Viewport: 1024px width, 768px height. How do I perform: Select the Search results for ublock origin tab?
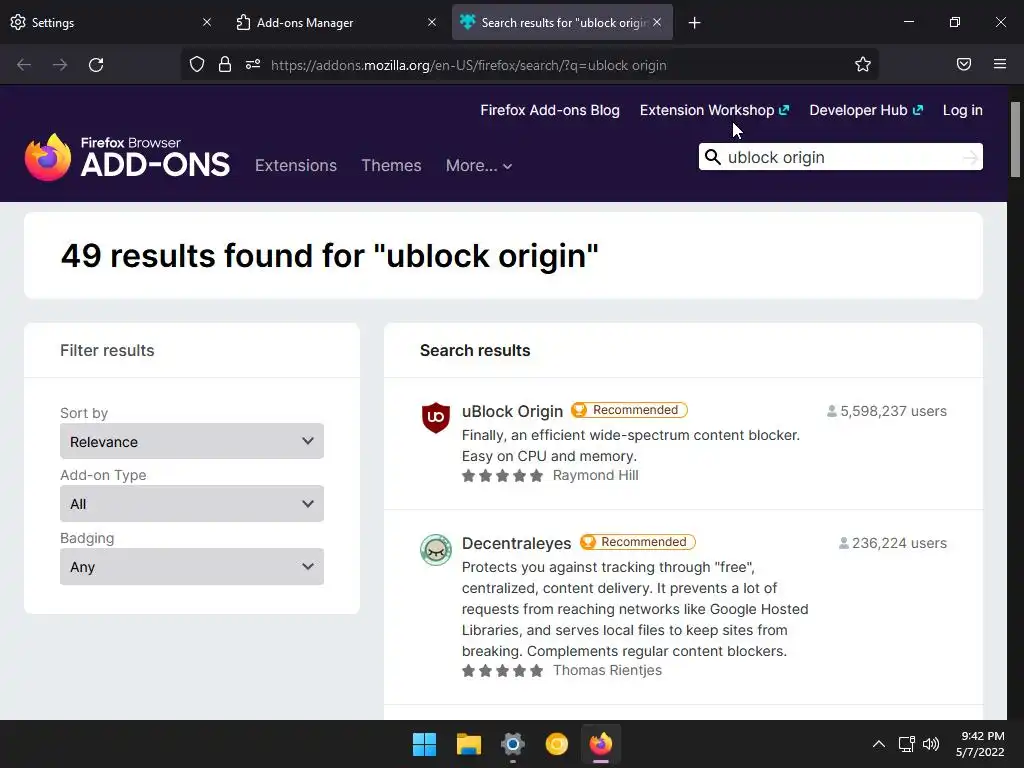(x=562, y=22)
